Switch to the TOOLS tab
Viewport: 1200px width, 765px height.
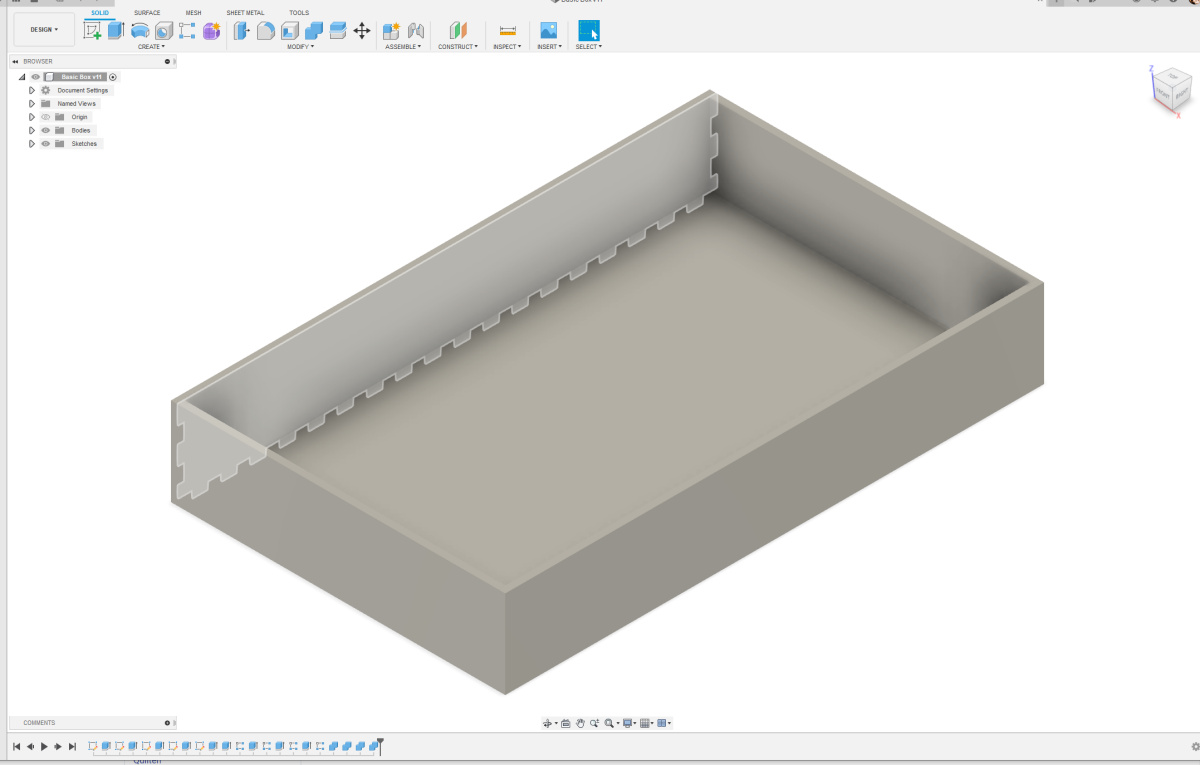pos(299,13)
